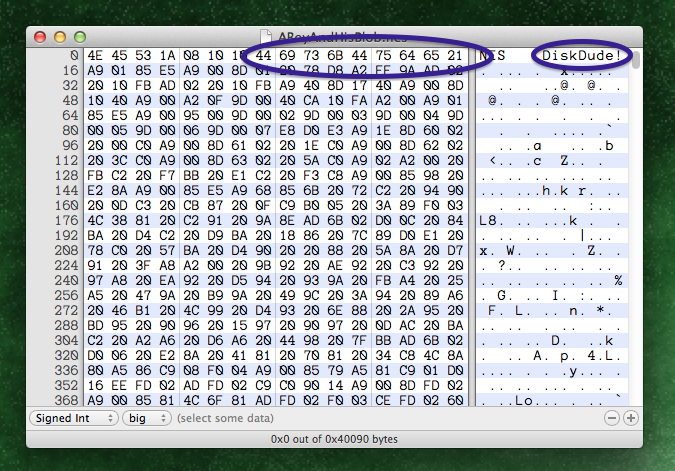This screenshot has width=675, height=471.
Task: Click the vertical scrollbar thumb at the right edge
Action: 636,59
